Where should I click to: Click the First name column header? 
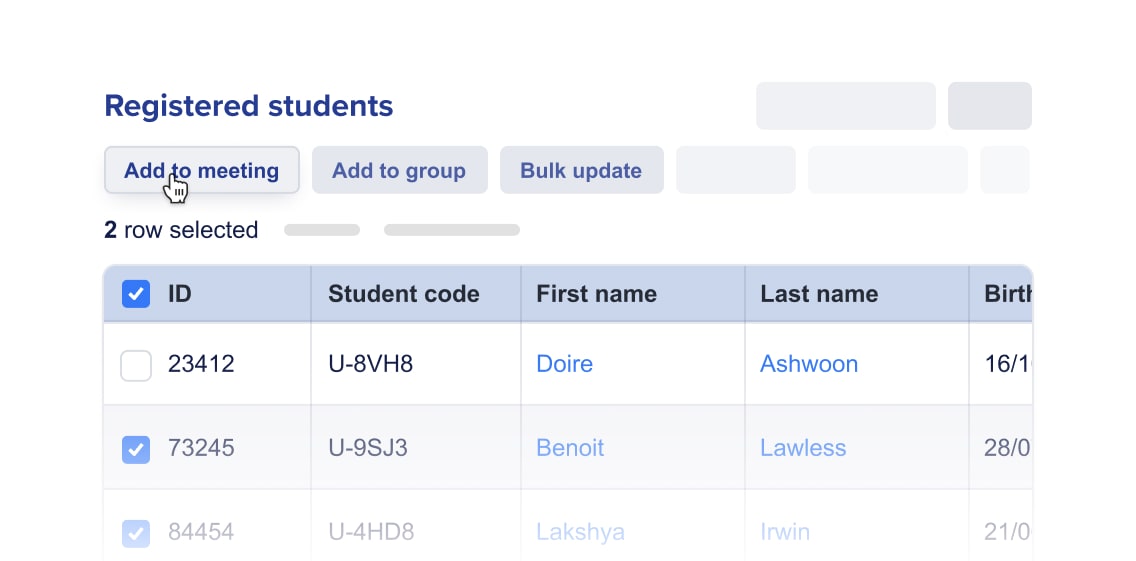[596, 294]
